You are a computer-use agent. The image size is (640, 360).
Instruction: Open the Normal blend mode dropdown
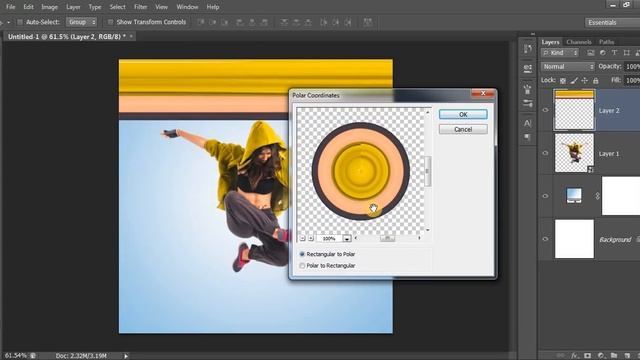coord(568,67)
